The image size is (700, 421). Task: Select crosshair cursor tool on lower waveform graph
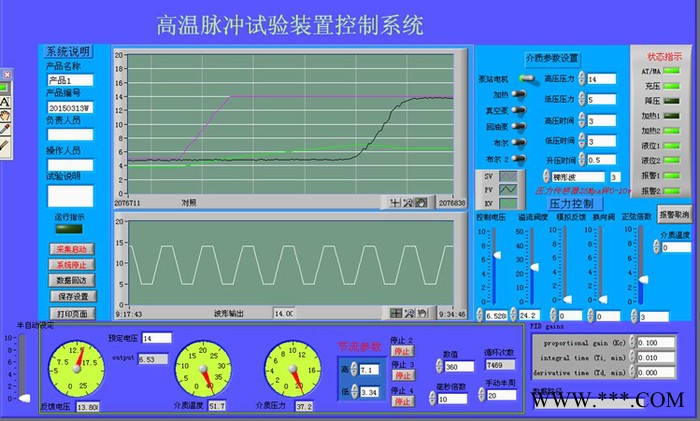tap(396, 313)
